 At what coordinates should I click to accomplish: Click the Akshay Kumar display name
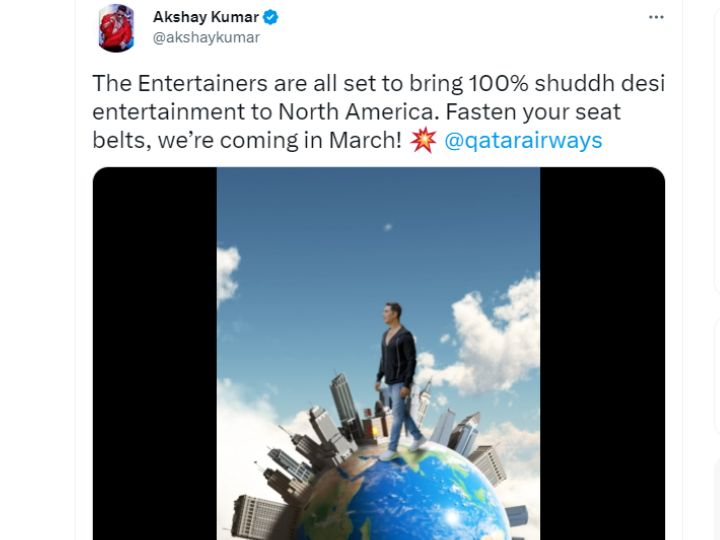(206, 17)
